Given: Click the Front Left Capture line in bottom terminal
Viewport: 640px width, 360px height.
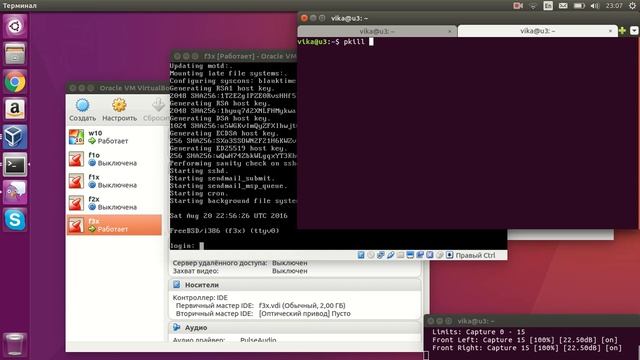Looking at the screenshot, I should tap(525, 340).
